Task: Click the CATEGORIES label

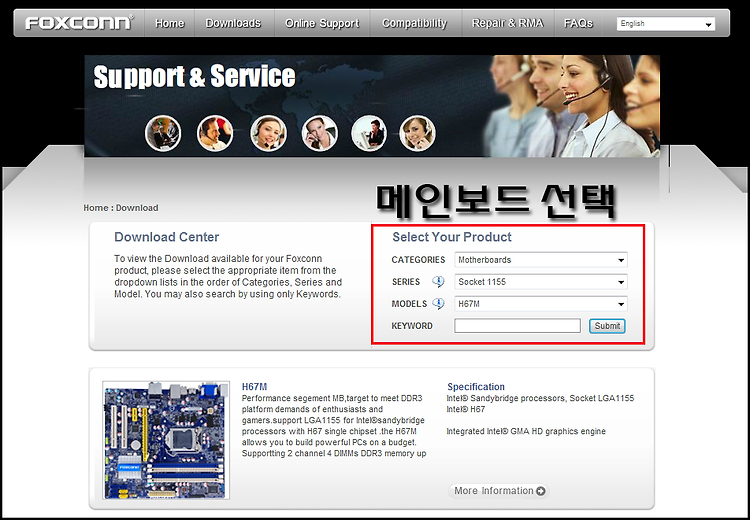Action: point(419,260)
